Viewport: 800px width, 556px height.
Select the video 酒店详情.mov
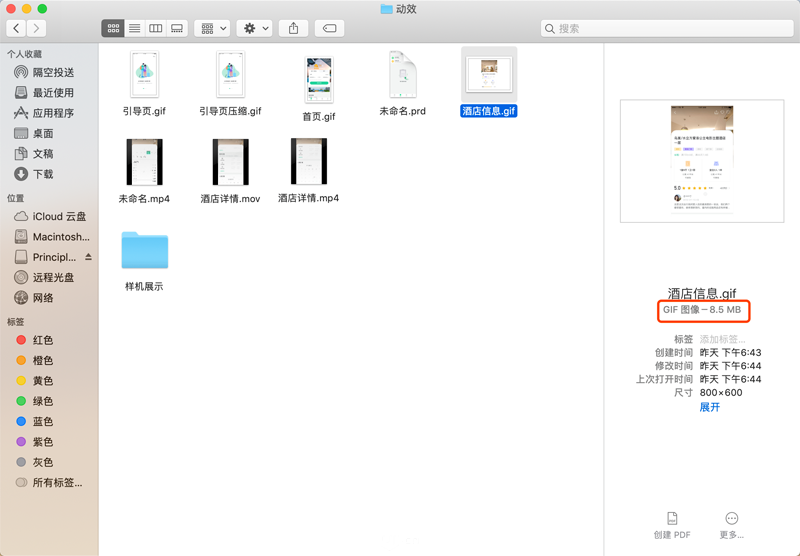[x=231, y=162]
